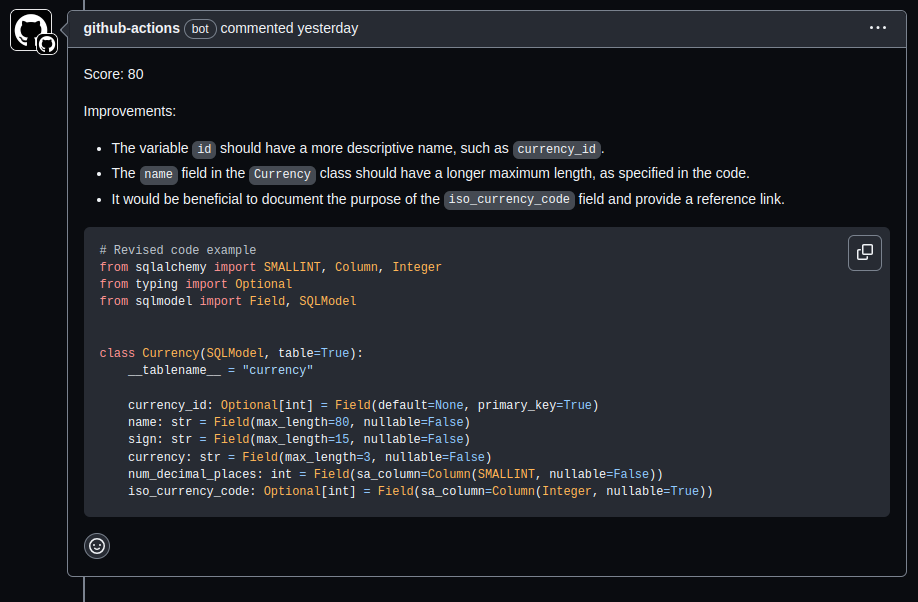
Task: Open the 'commented yesterday' timestamp link
Action: (x=289, y=28)
